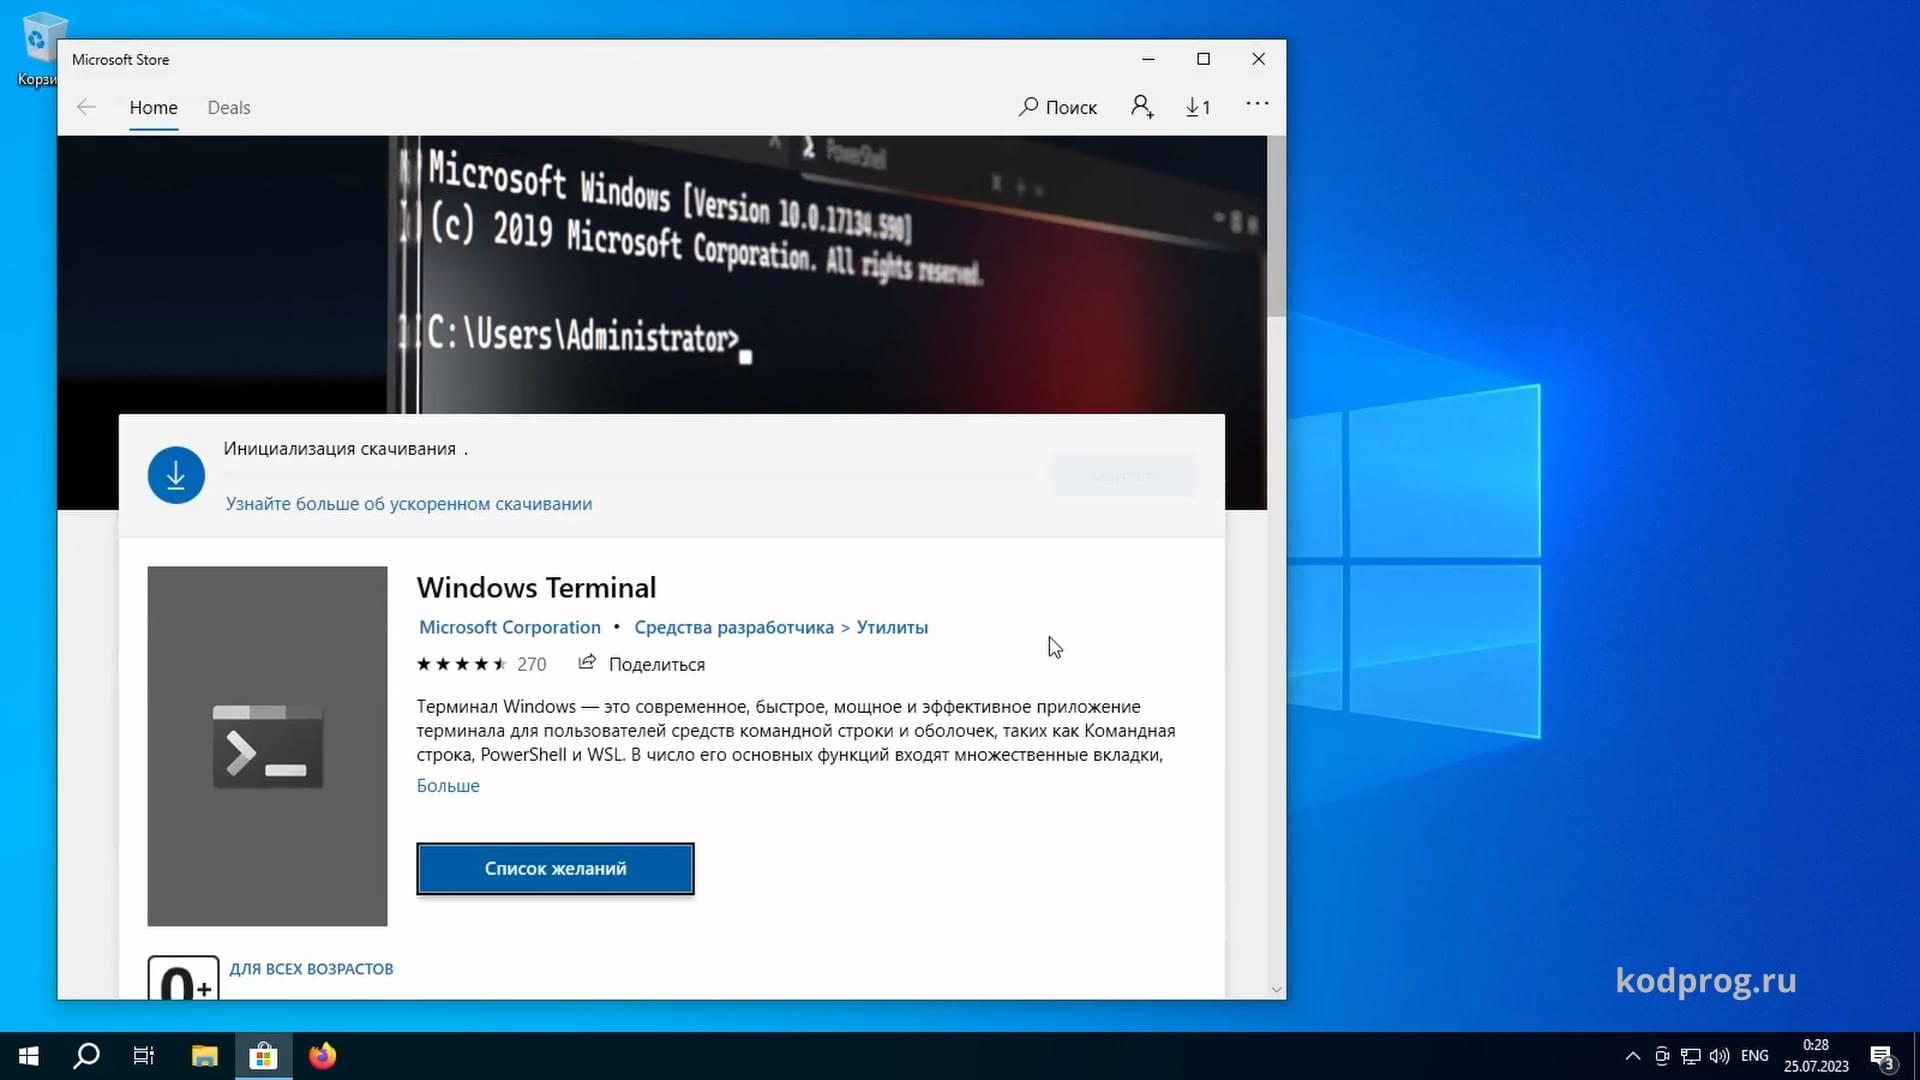Maximize the Microsoft Store window

[x=1203, y=59]
